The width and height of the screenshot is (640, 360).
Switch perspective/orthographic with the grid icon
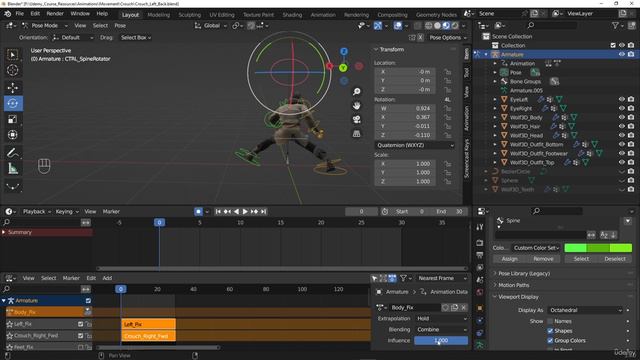point(357,133)
